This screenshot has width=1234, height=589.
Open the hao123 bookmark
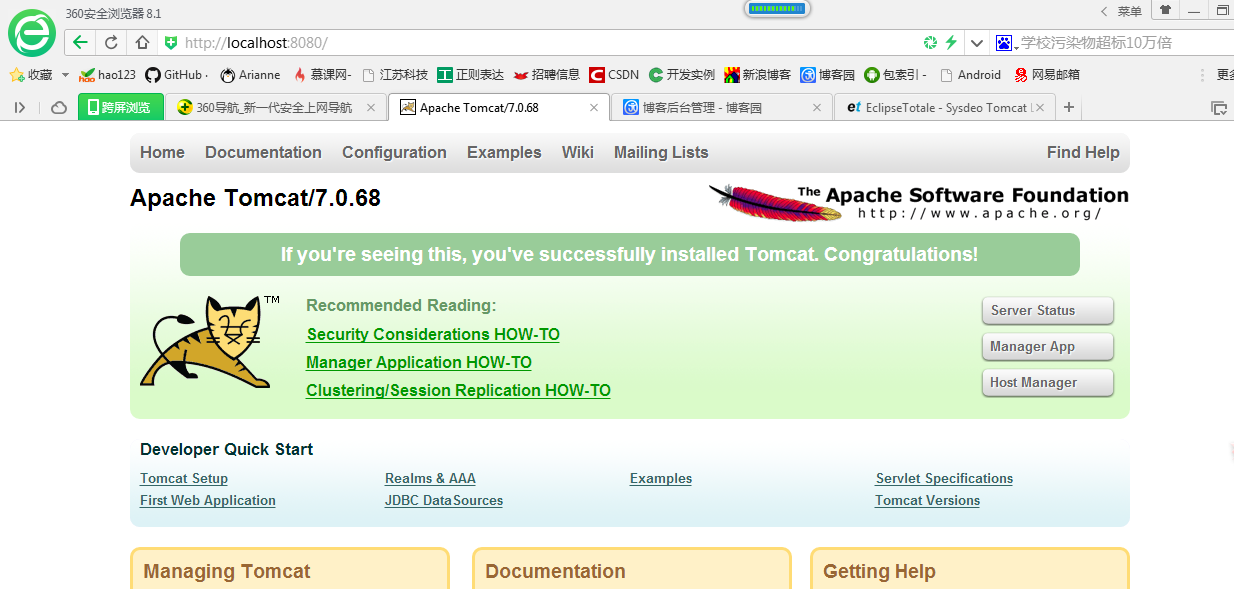(x=108, y=75)
